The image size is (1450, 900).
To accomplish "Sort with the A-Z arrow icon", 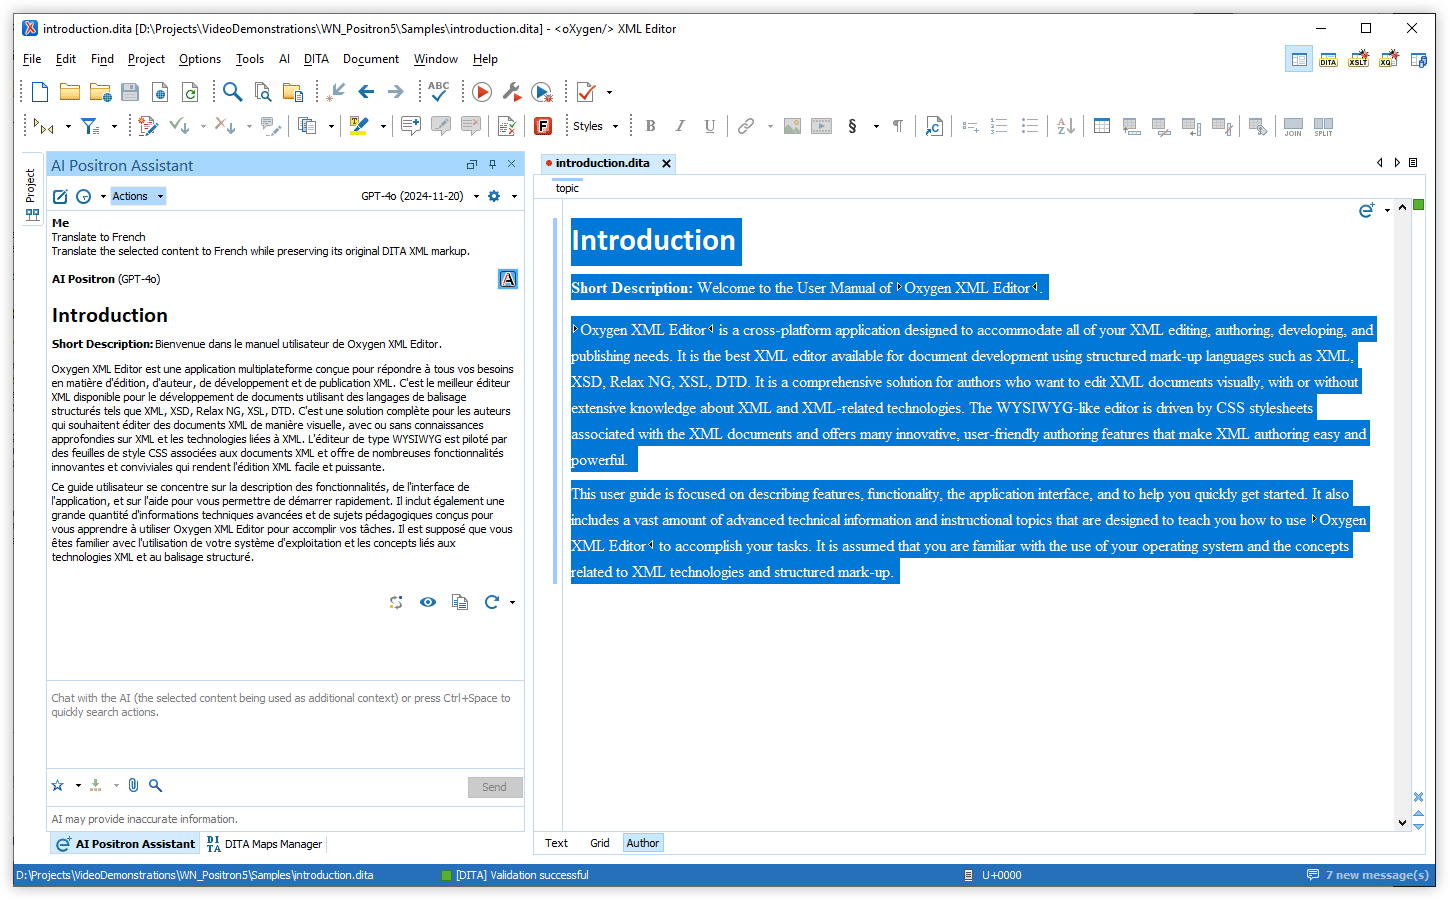I will pyautogui.click(x=1066, y=126).
